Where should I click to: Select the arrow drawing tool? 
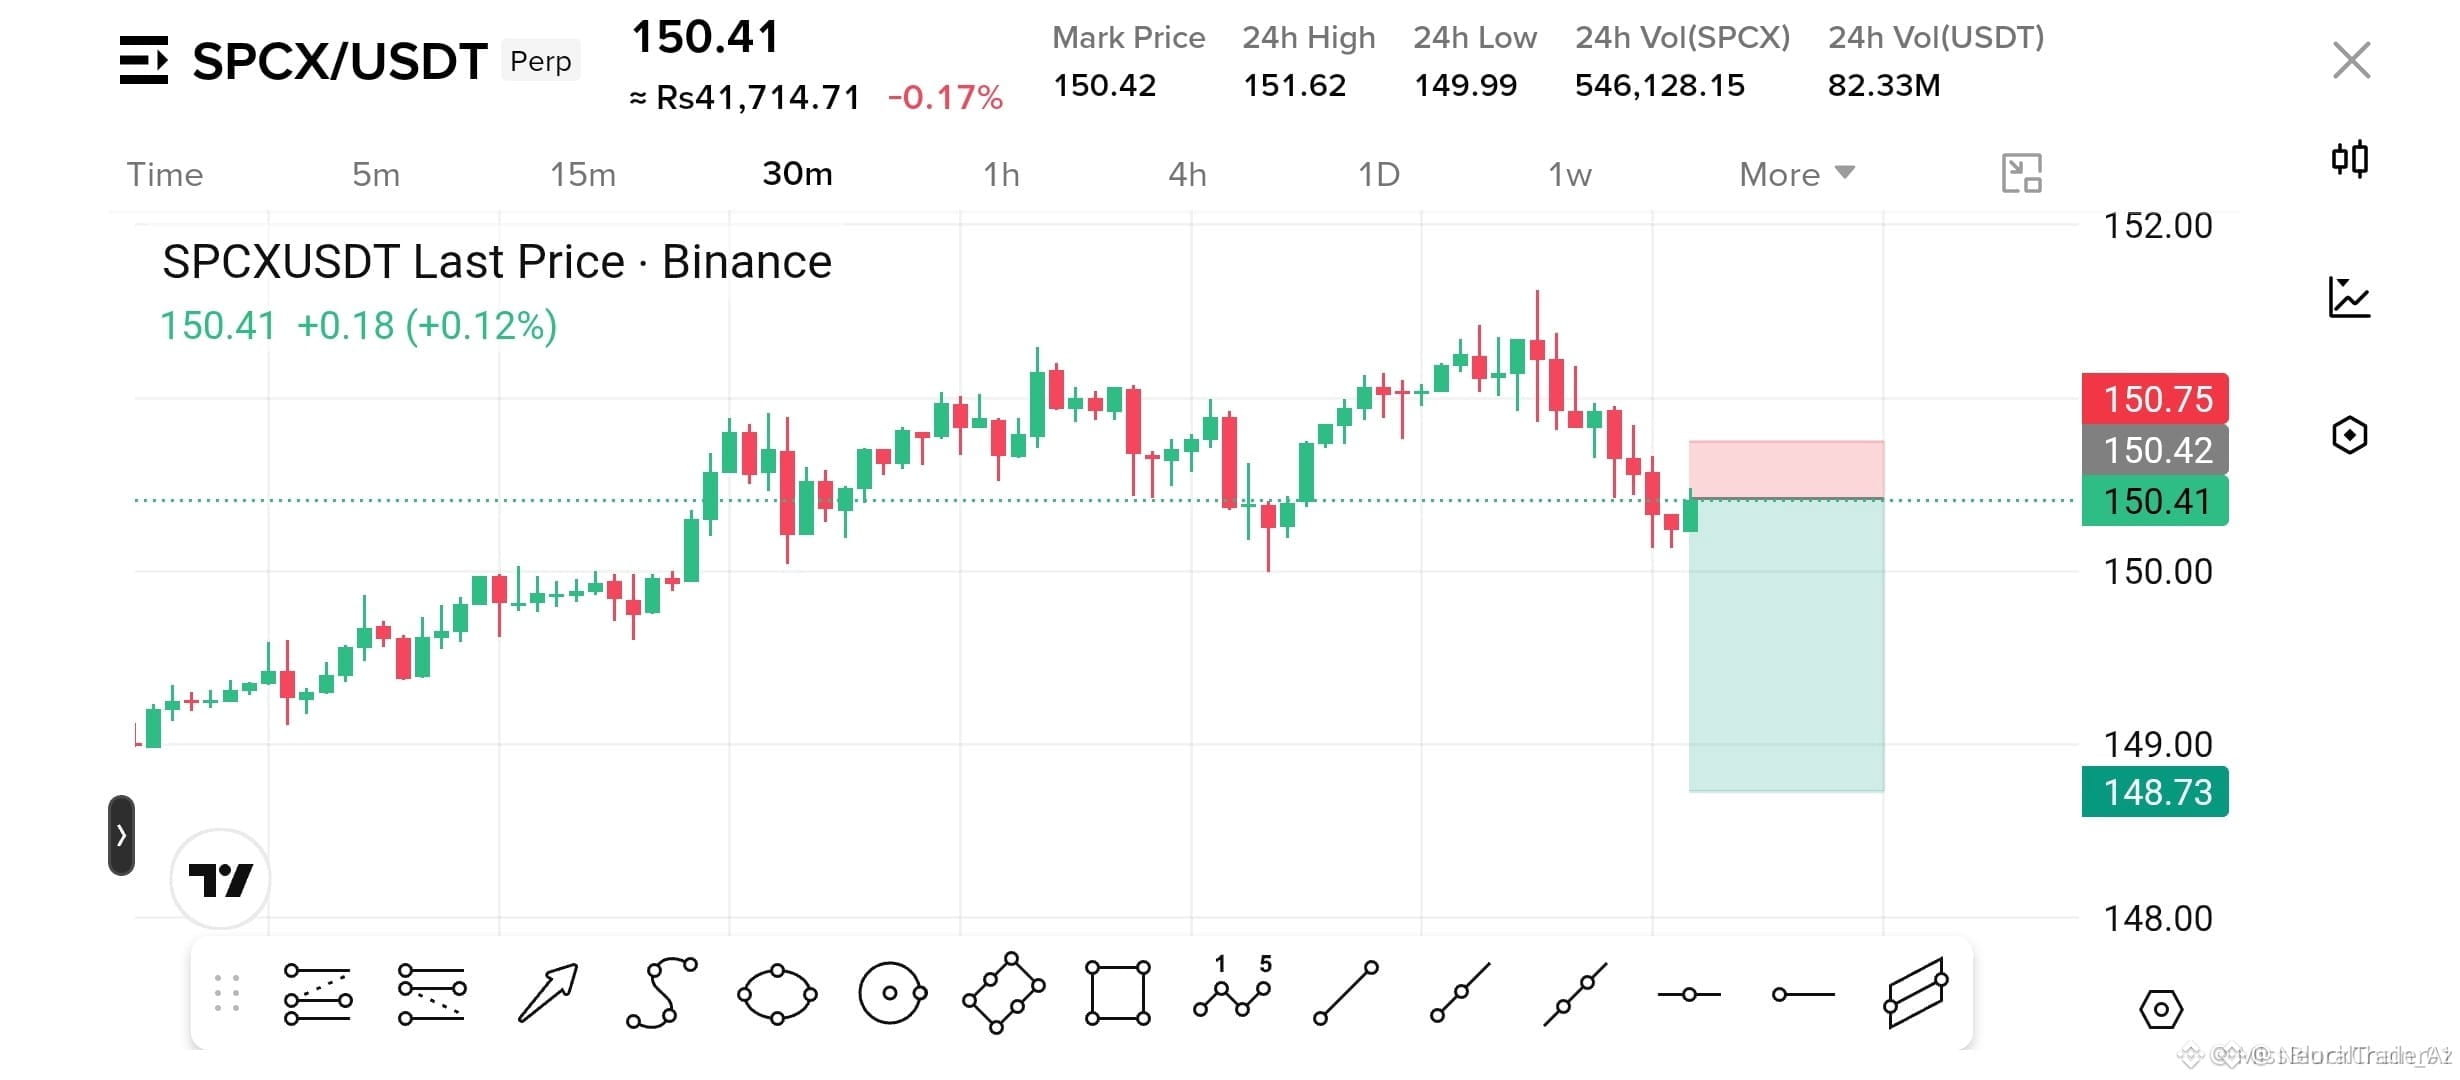[x=548, y=993]
